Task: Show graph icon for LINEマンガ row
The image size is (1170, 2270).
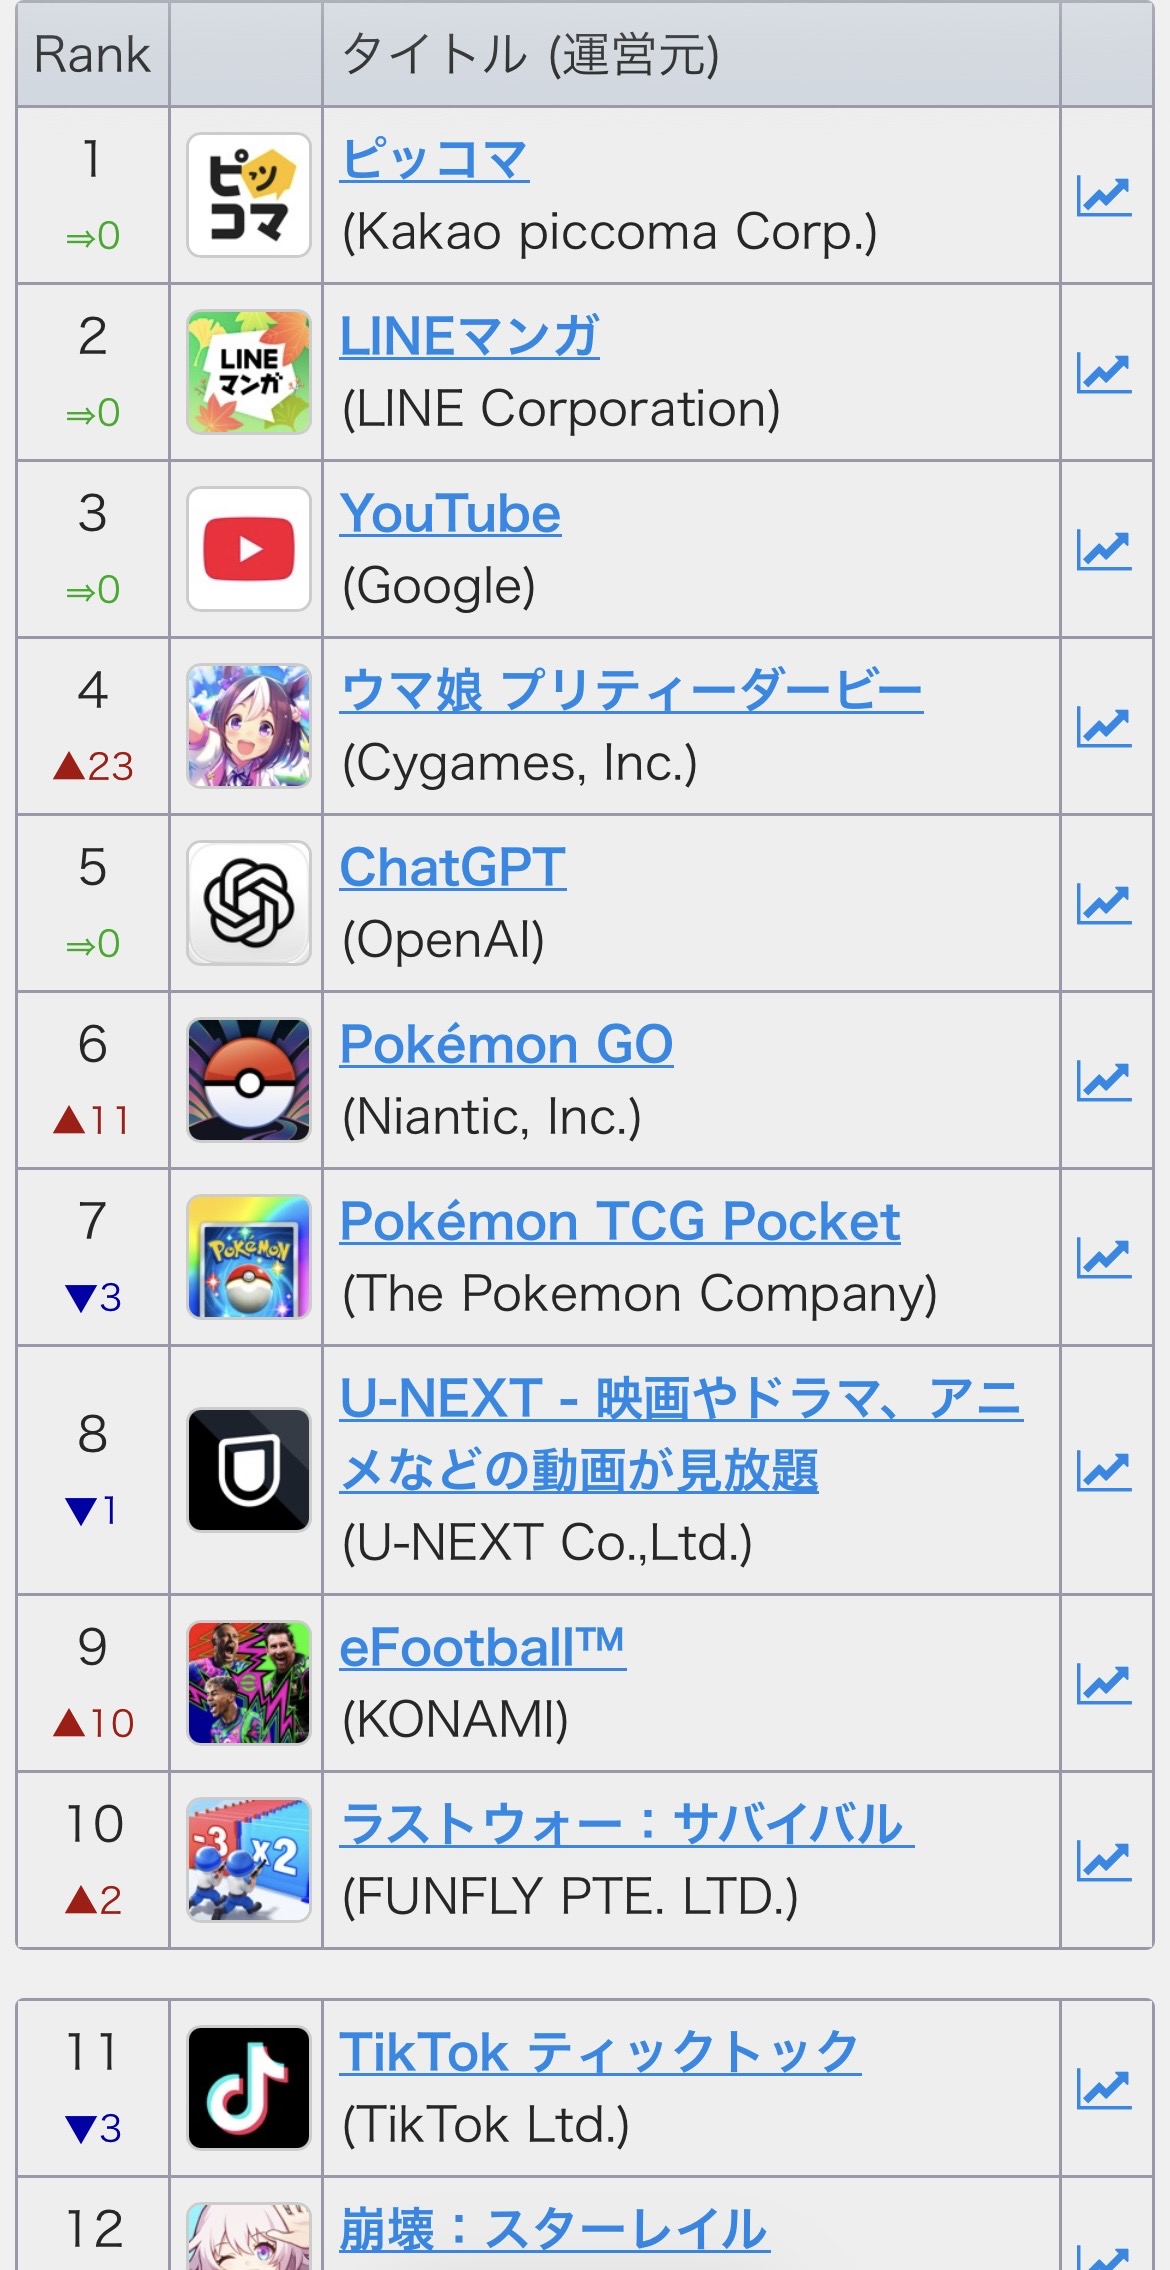Action: click(1104, 373)
